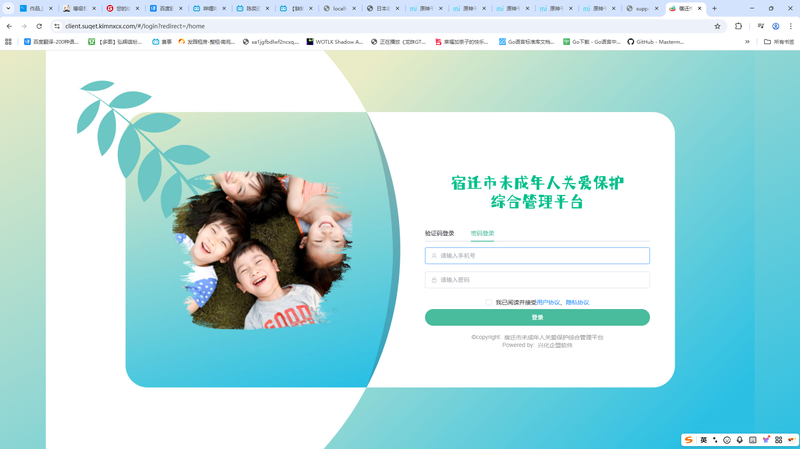This screenshot has width=800, height=449.
Task: Tick the agree to user agreement checkbox
Action: point(489,303)
